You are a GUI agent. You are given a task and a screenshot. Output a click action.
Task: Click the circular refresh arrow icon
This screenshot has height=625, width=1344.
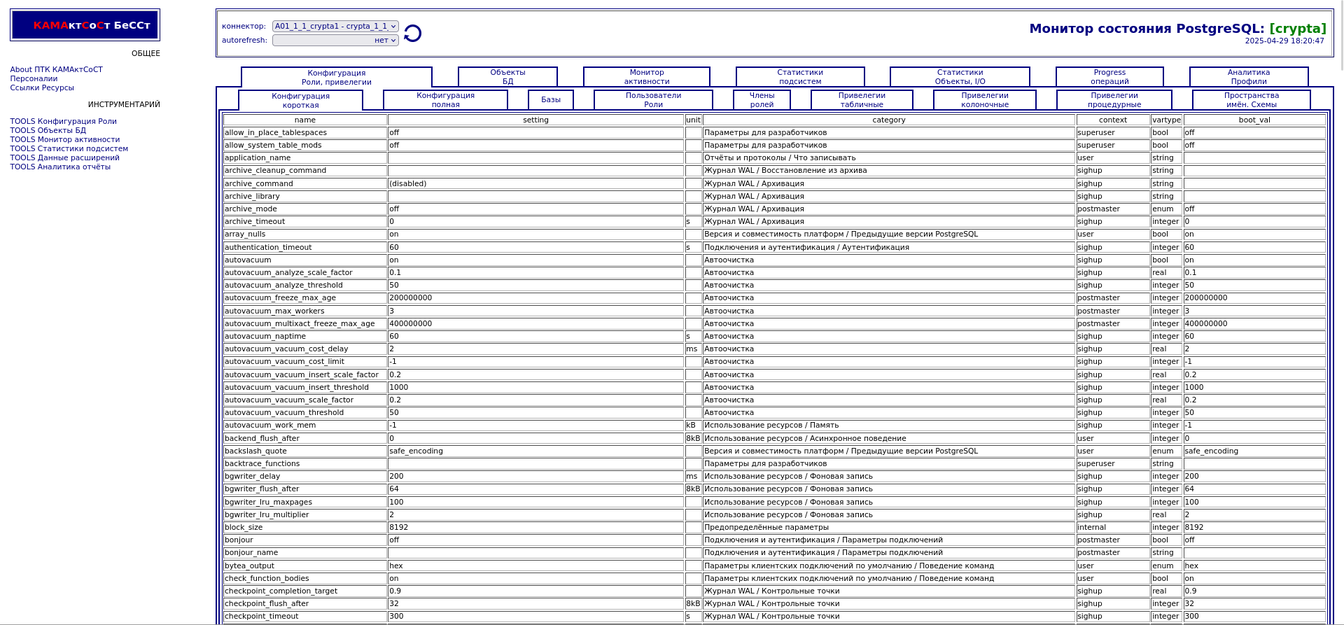click(412, 33)
